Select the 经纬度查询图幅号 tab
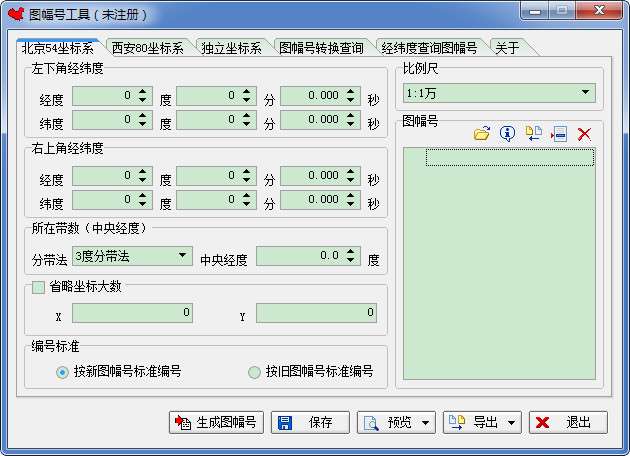Screen dimensions: 630x456 429,48
